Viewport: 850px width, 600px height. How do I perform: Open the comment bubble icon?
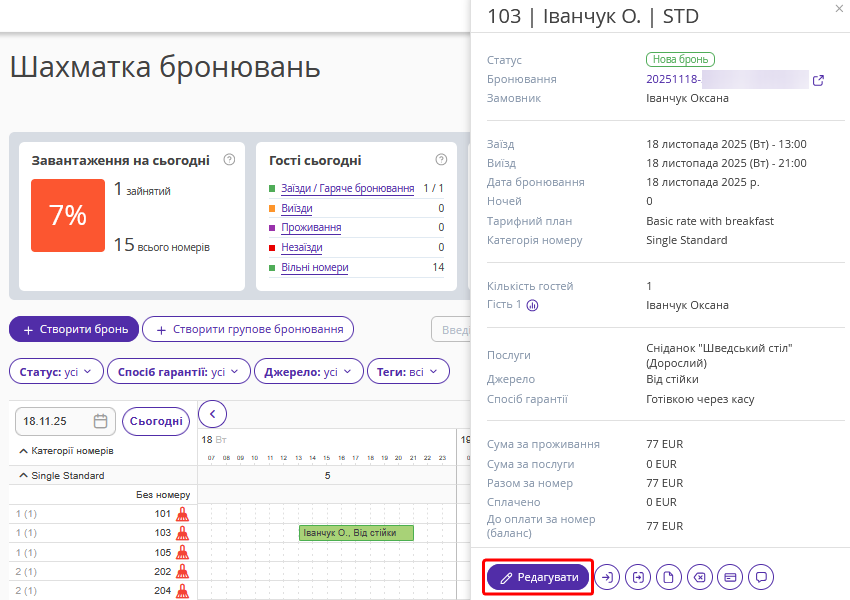(x=762, y=577)
